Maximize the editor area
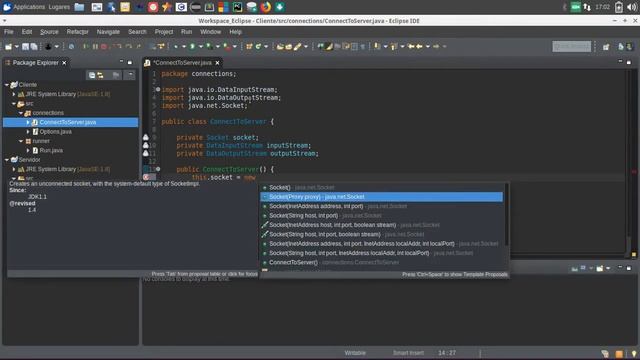This screenshot has height=360, width=640. click(x=629, y=62)
